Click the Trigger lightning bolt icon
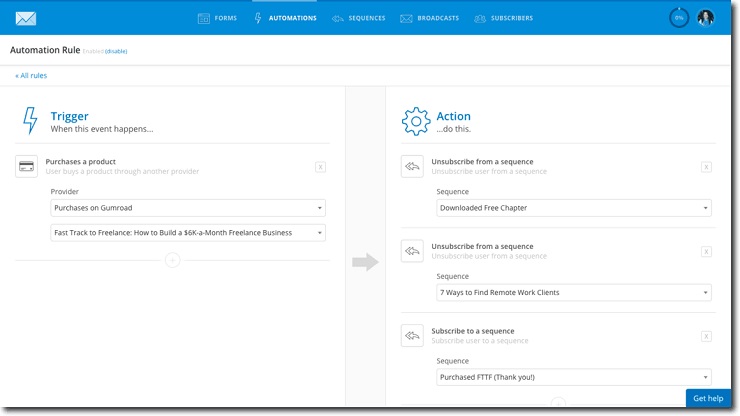 pyautogui.click(x=30, y=120)
